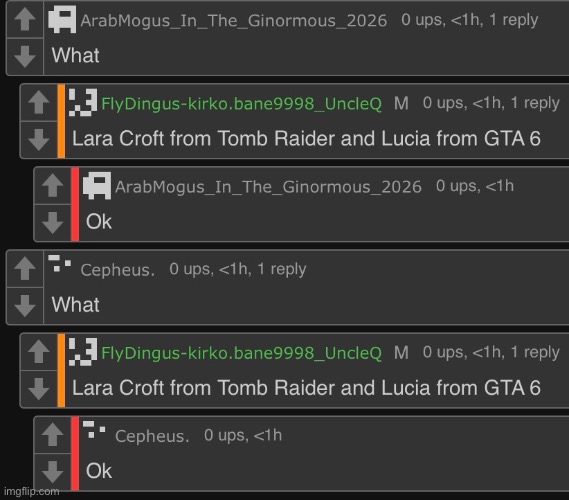Downvote ArabMogus's "Ok" reply
Screen dimensions: 569x500
(53, 222)
